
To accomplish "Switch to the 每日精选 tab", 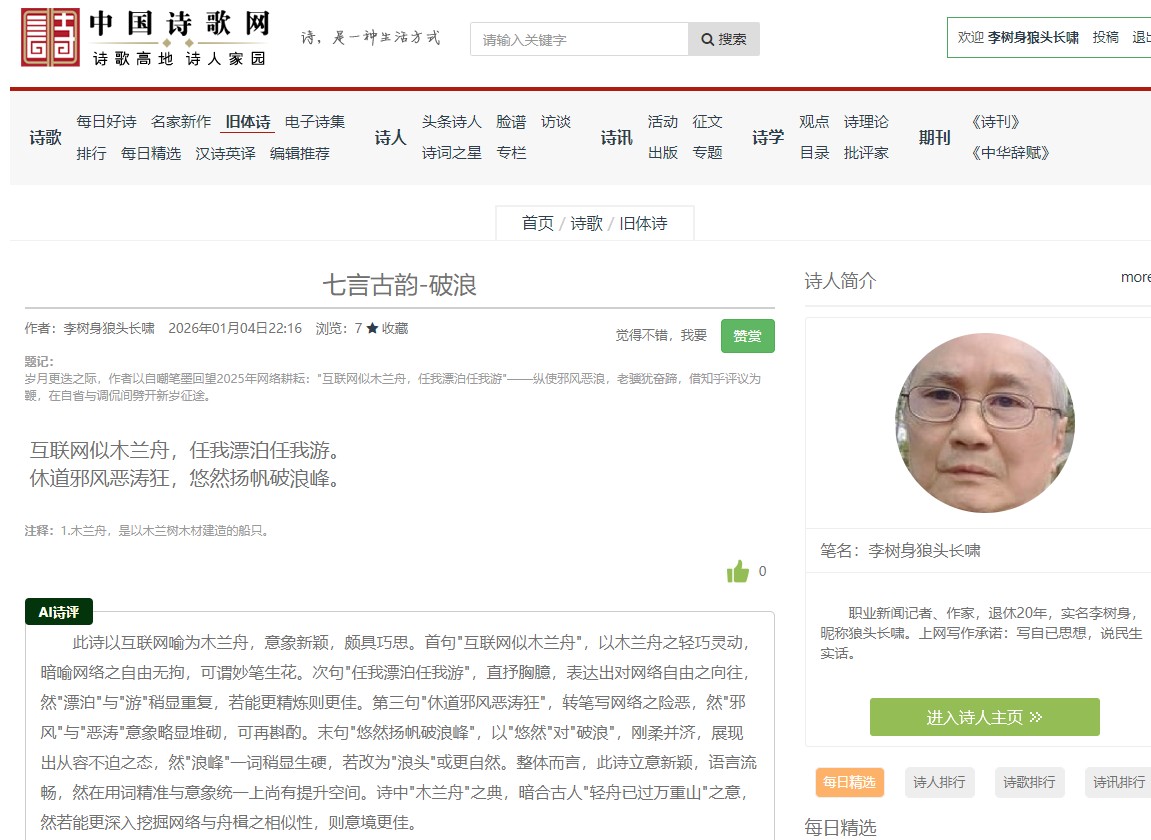I will pos(849,782).
